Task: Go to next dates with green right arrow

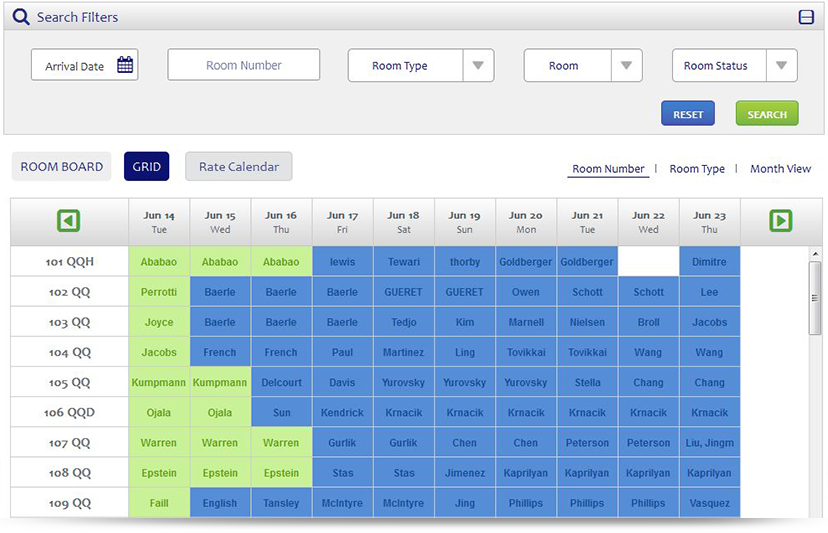Action: (781, 221)
